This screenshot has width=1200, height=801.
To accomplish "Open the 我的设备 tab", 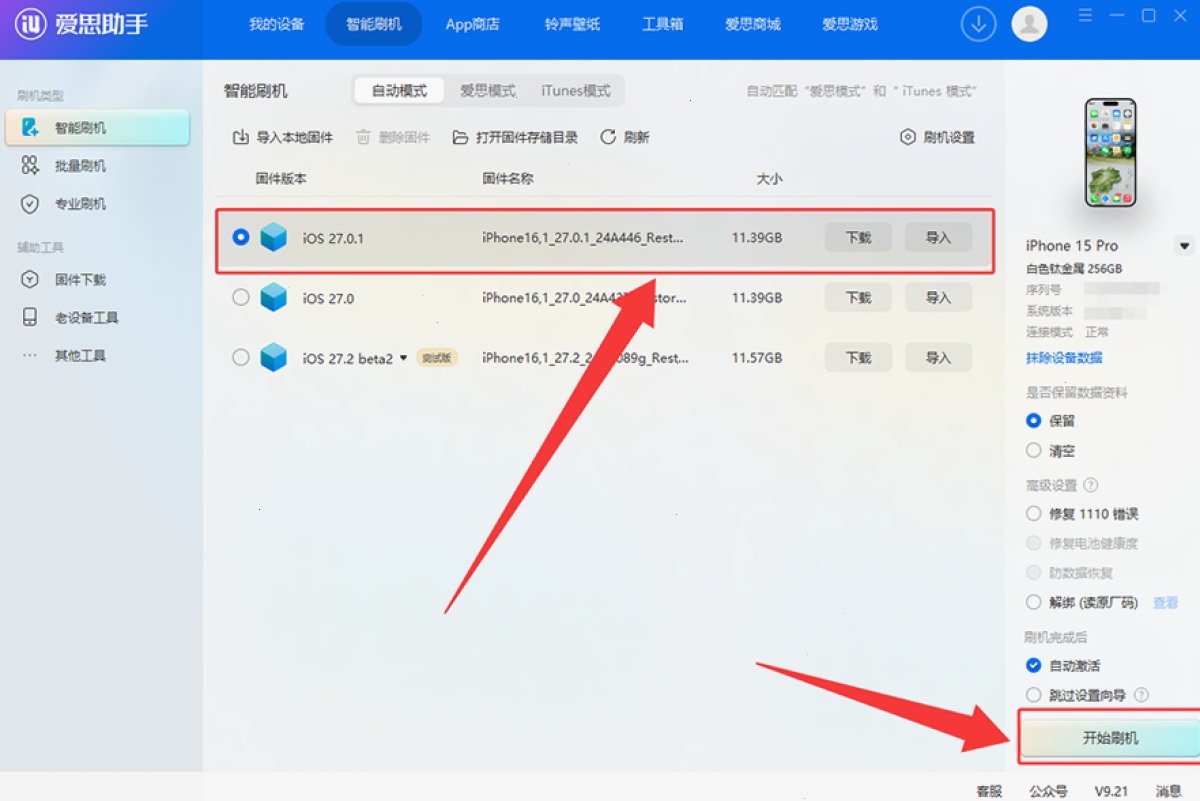I will pos(277,24).
